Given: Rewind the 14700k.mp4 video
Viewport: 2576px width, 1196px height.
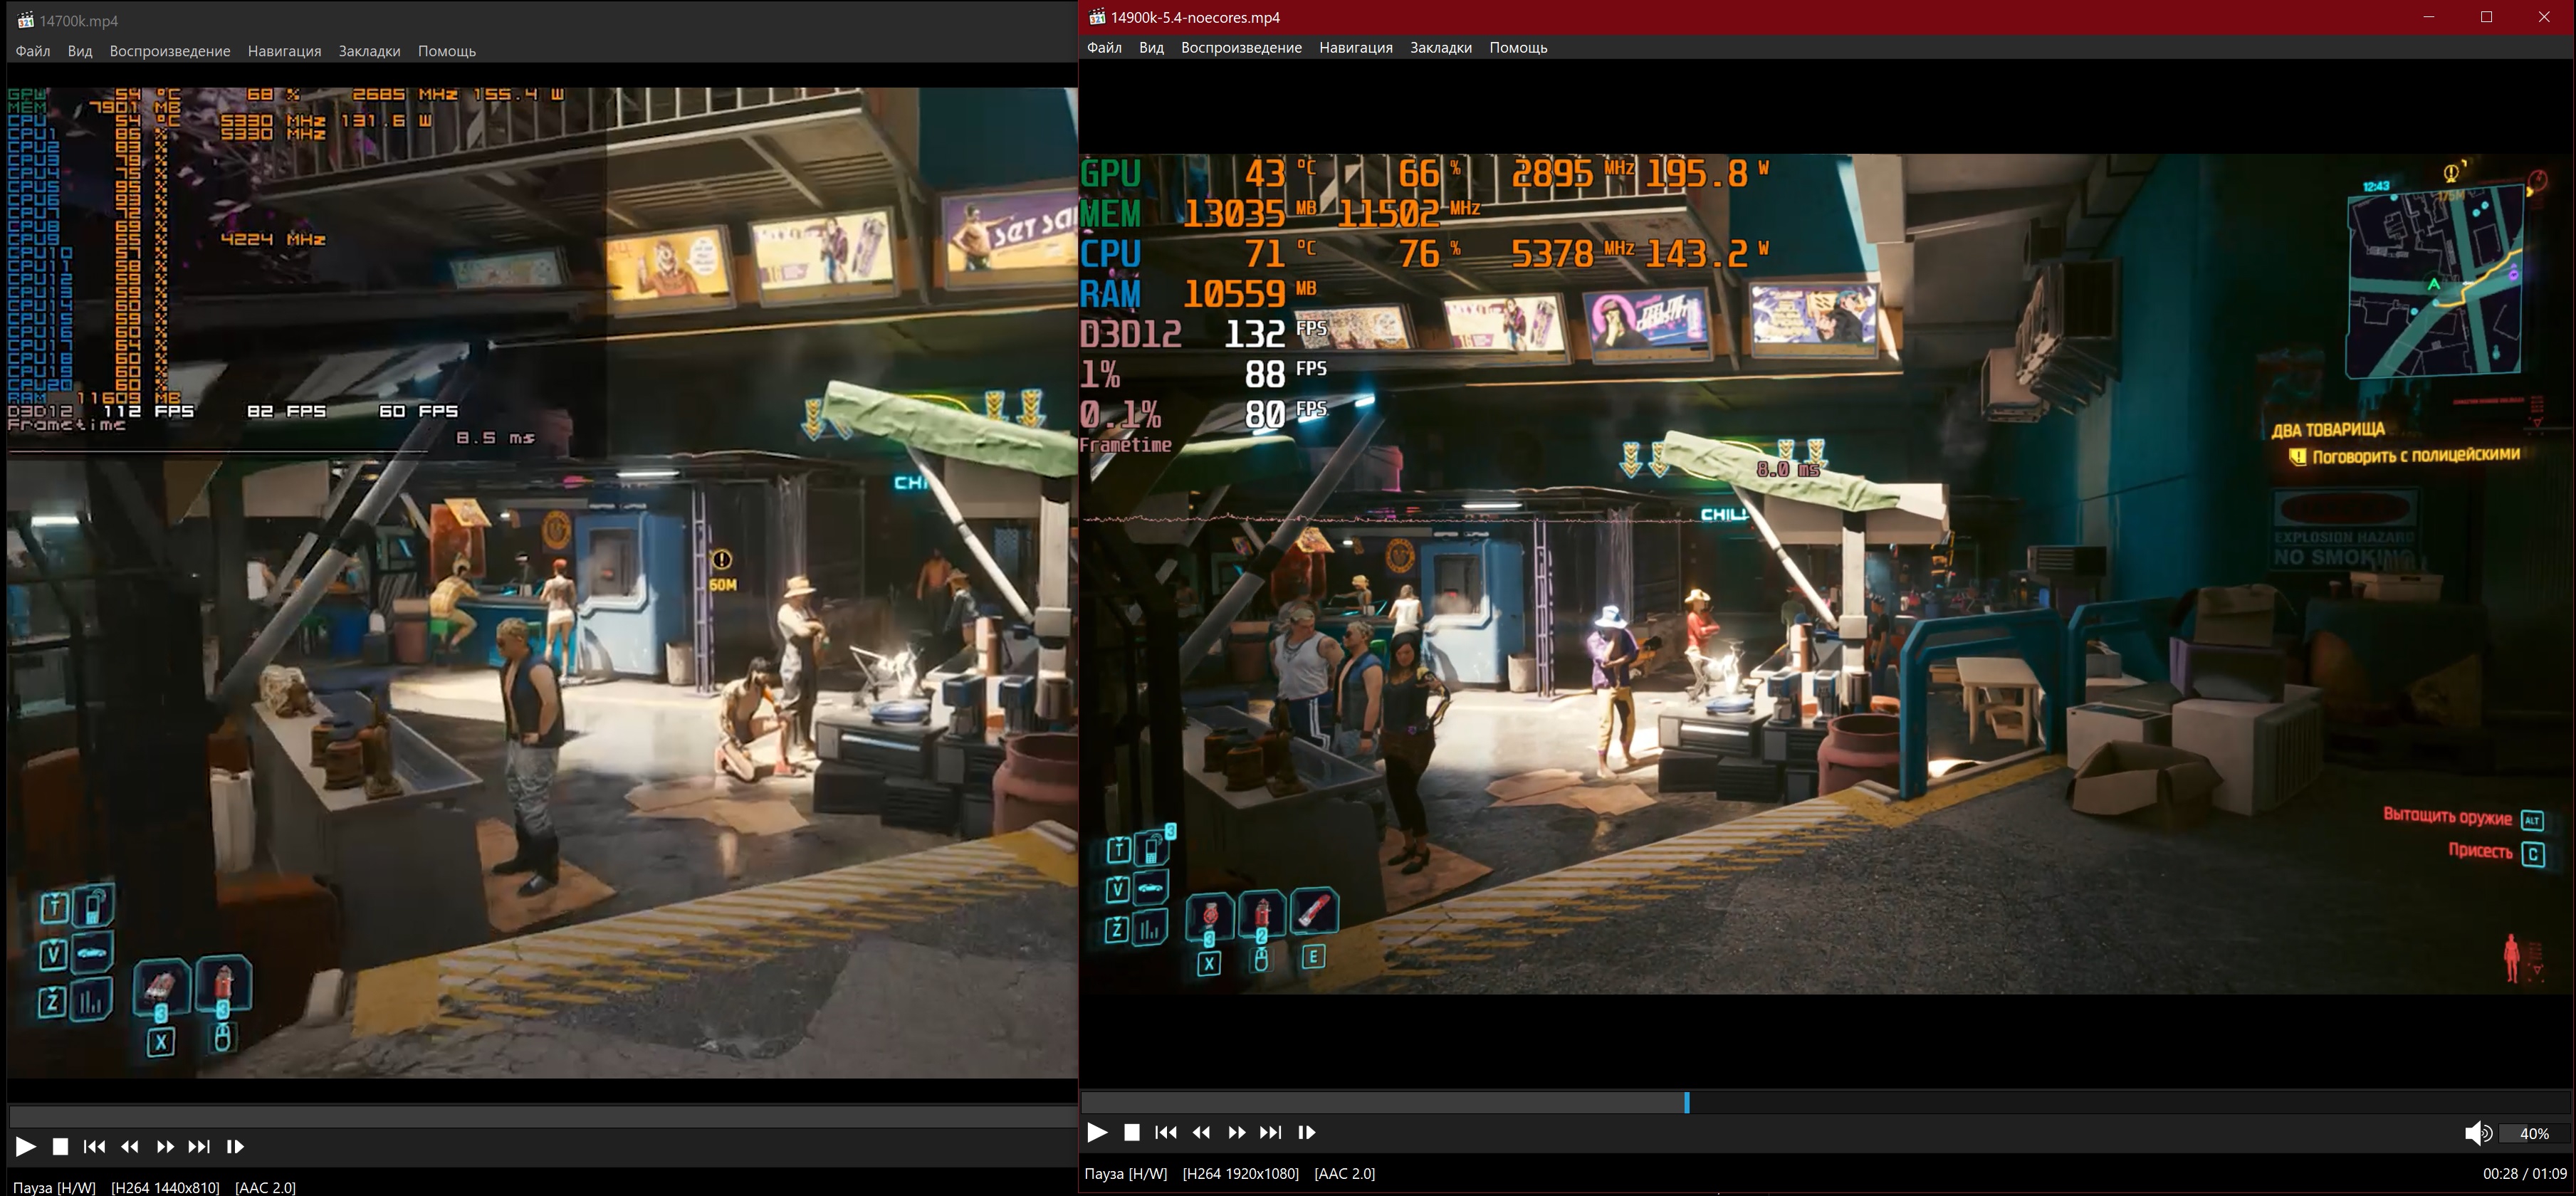Looking at the screenshot, I should coord(130,1146).
